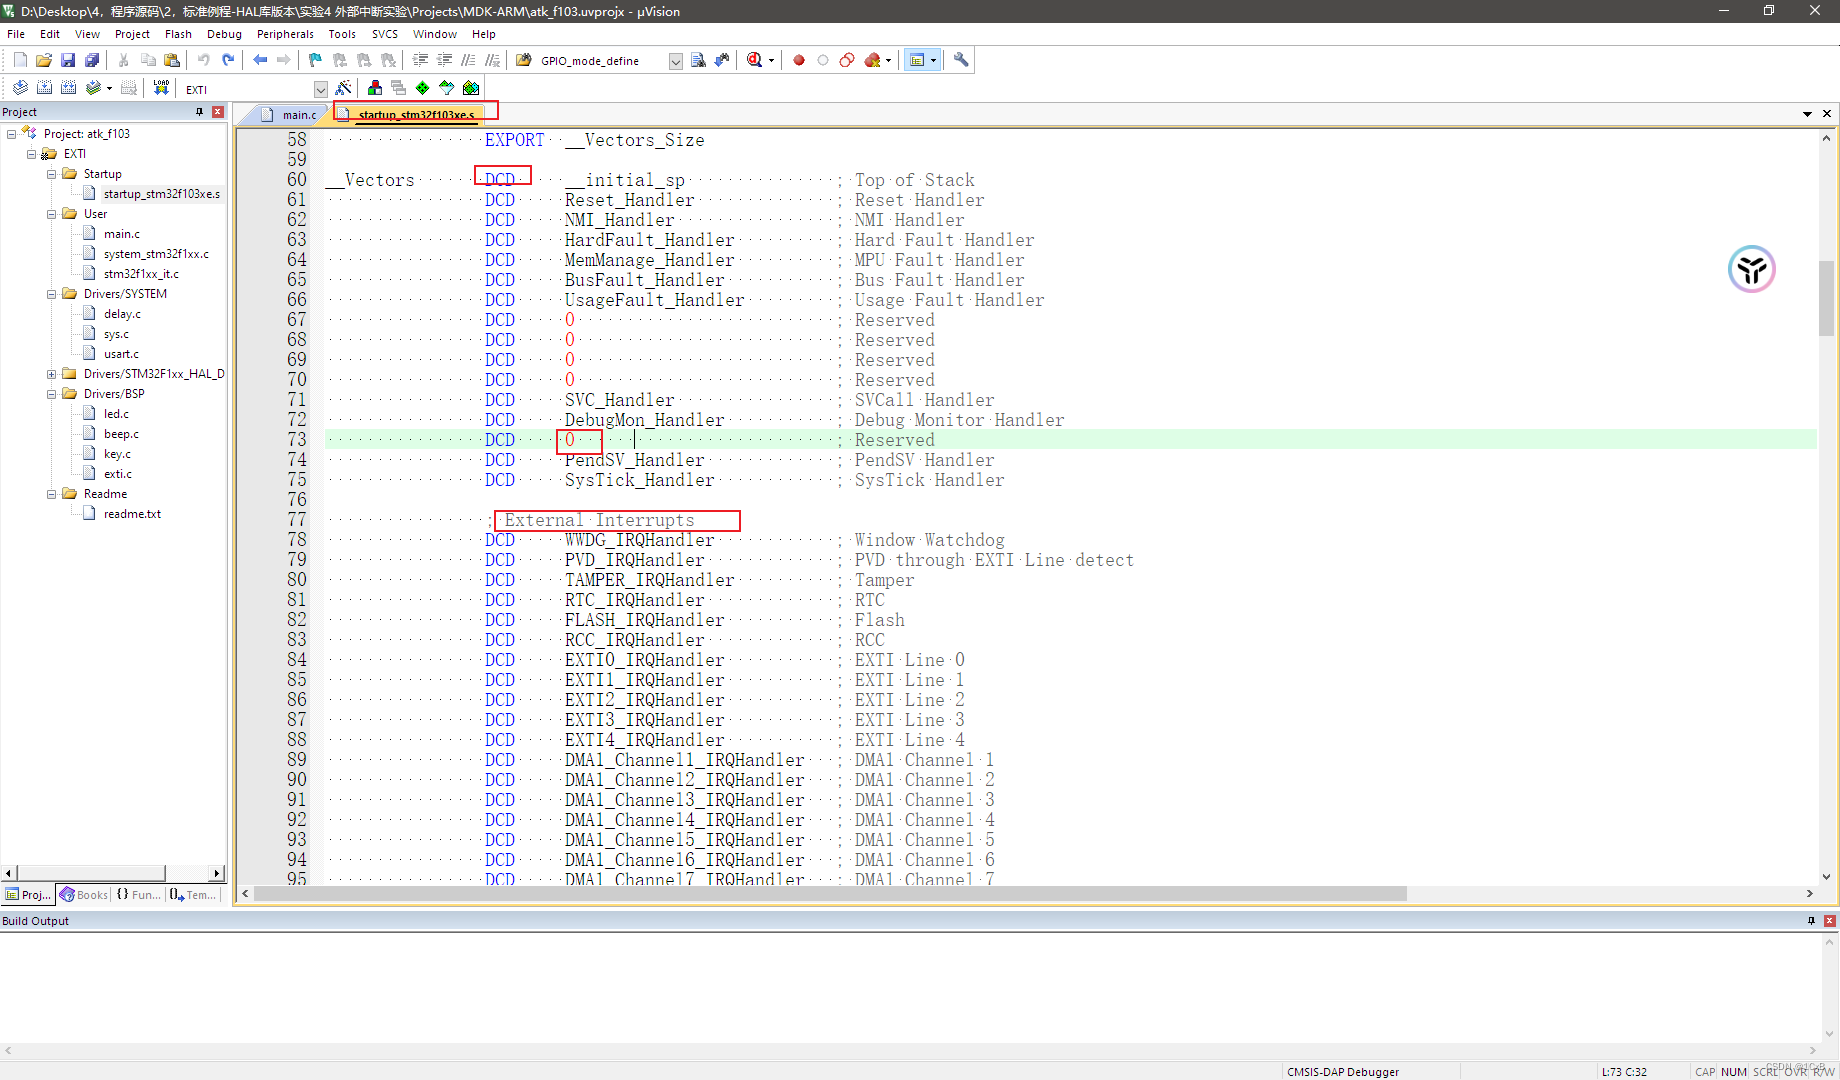Viewport: 1840px width, 1080px height.
Task: Save the current file with disk icon
Action: (68, 60)
